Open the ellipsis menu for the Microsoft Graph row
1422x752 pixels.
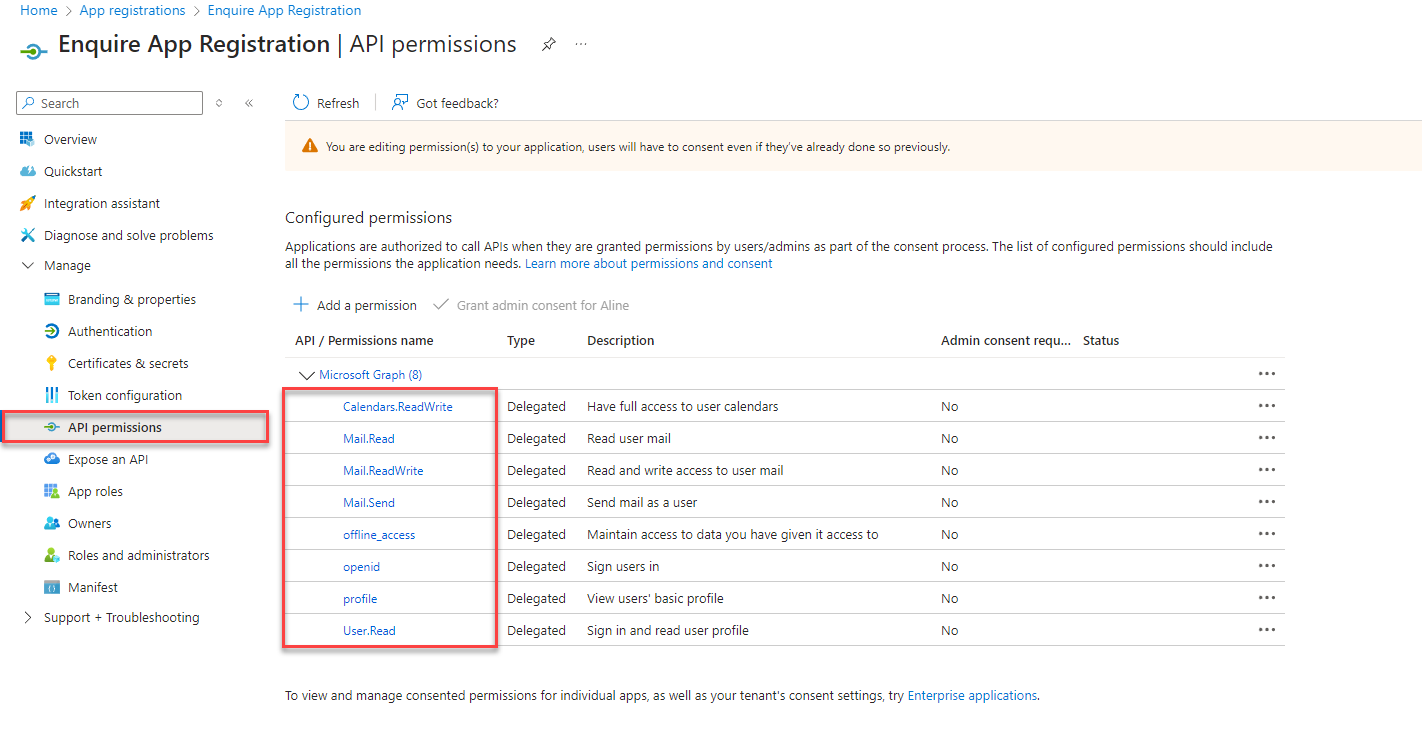tap(1267, 374)
